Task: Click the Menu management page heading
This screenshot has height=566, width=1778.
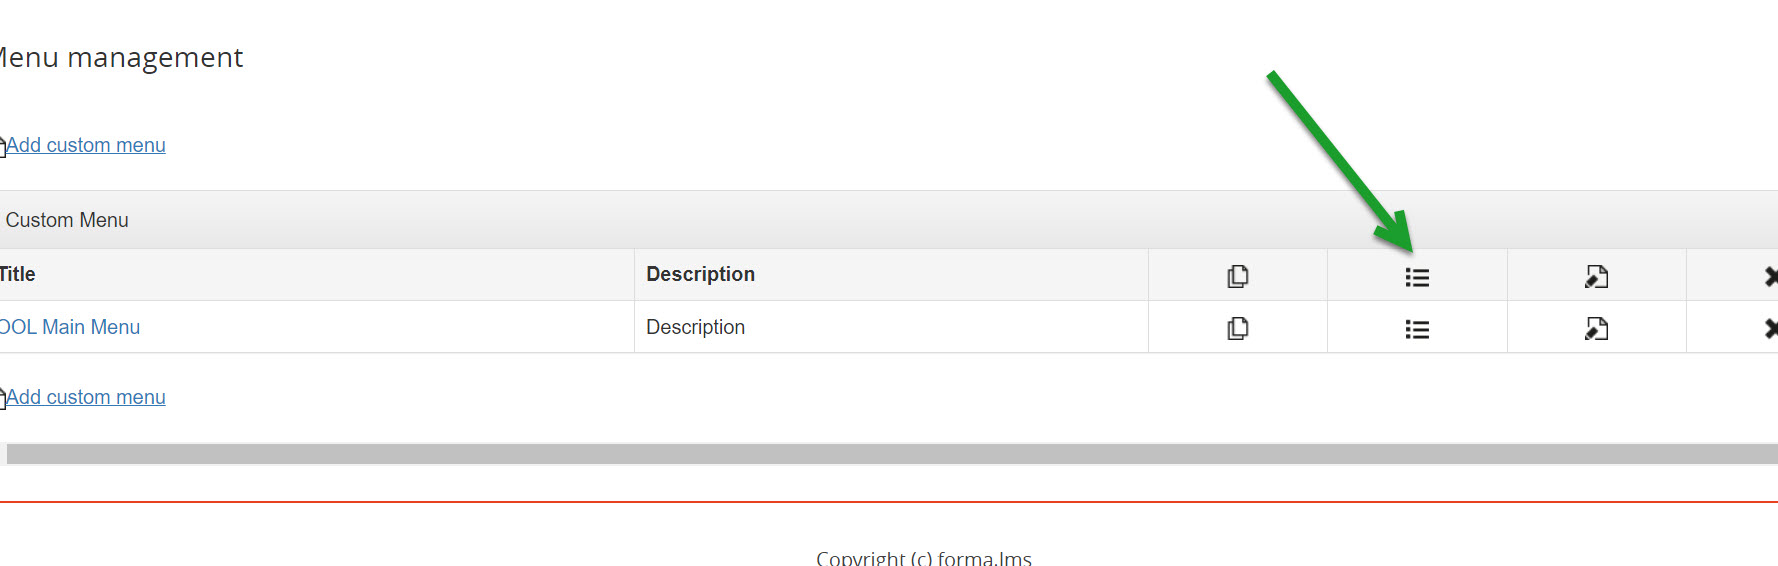Action: 121,58
